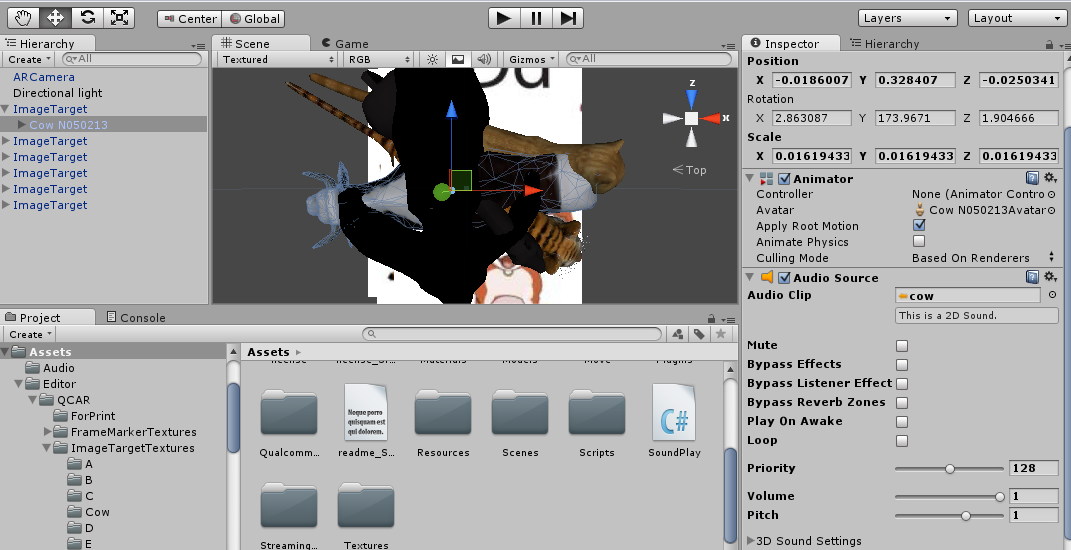Open the Layout dropdown
Screen dimensions: 1071x550
[x=1017, y=18]
